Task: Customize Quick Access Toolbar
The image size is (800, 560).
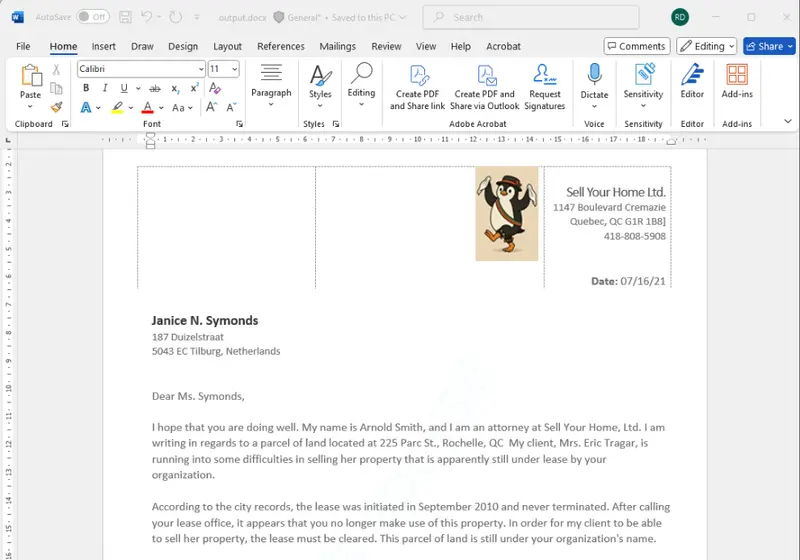Action: pos(197,17)
